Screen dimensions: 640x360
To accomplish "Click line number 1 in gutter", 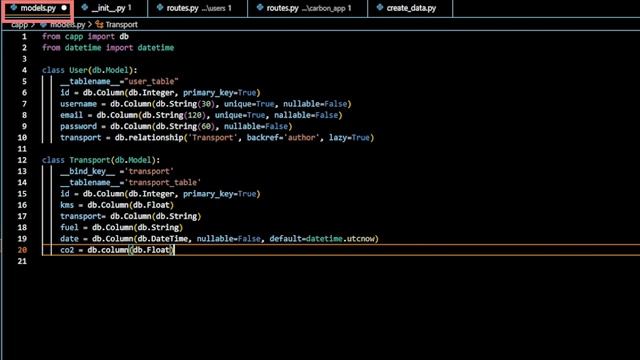I will [24, 36].
